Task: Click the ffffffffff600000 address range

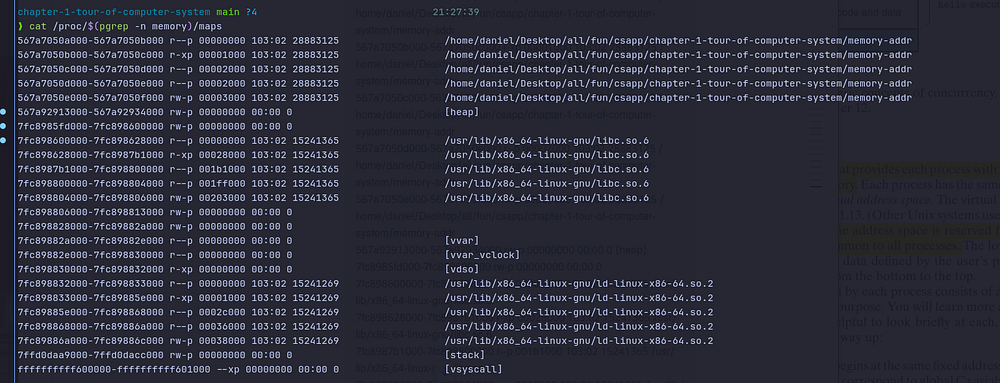Action: tap(89, 369)
